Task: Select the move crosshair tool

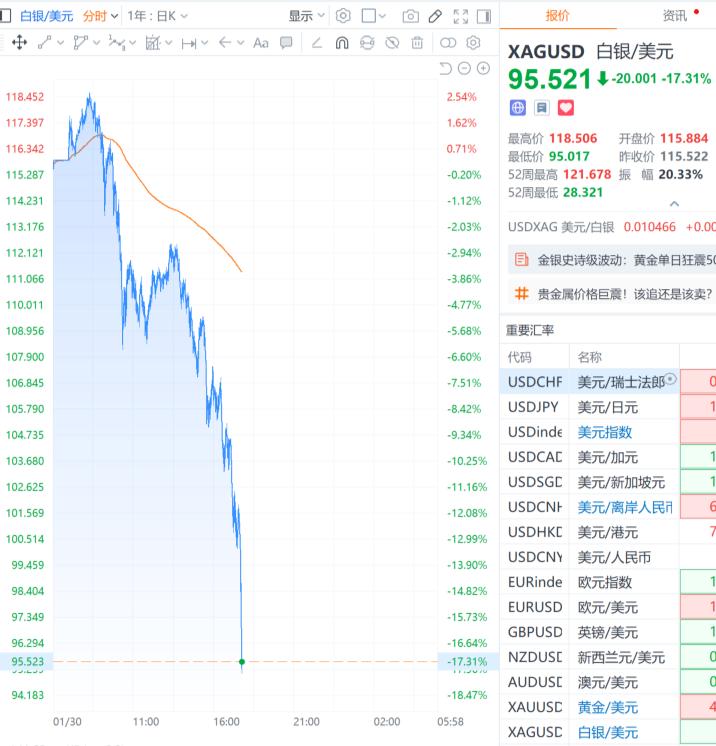Action: tap(20, 42)
